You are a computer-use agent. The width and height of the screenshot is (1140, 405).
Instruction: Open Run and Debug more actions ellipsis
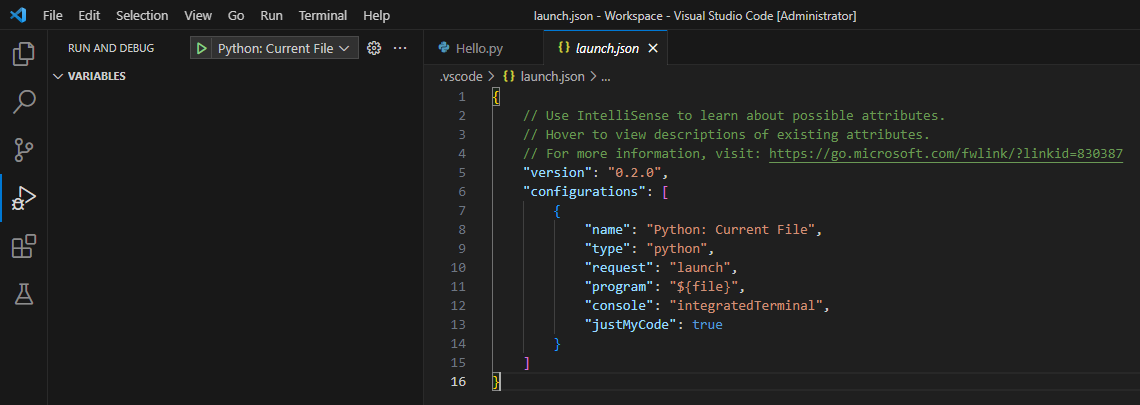click(400, 48)
